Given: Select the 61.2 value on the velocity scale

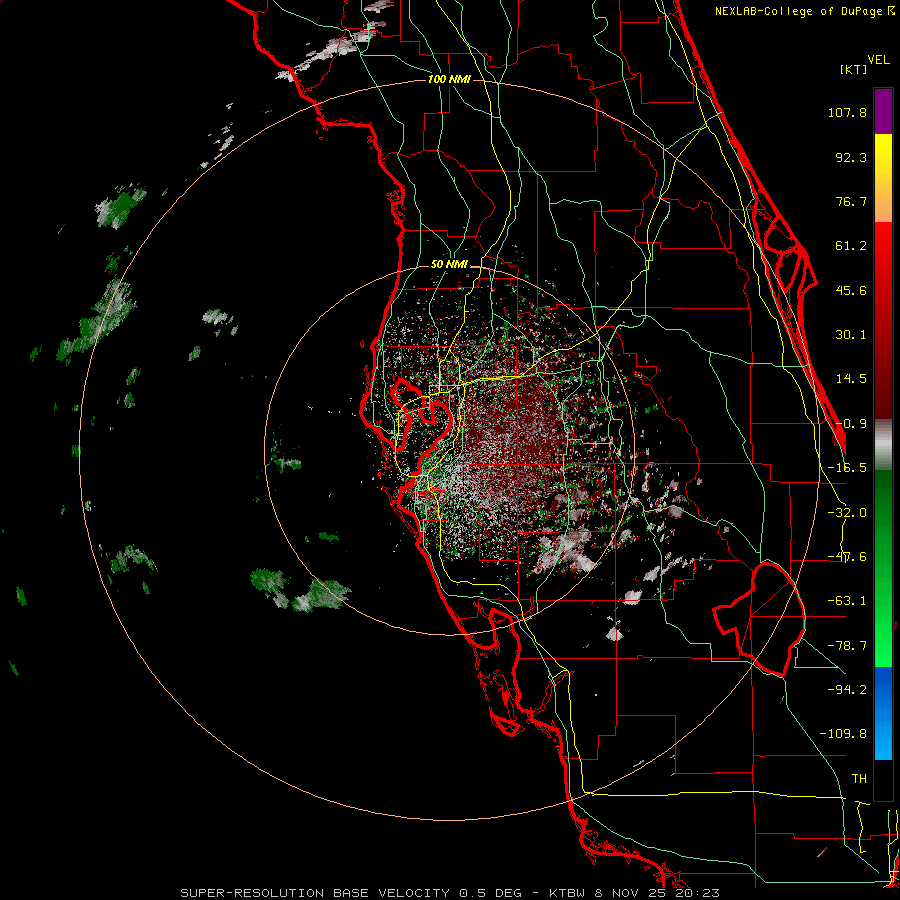Looking at the screenshot, I should 851,246.
